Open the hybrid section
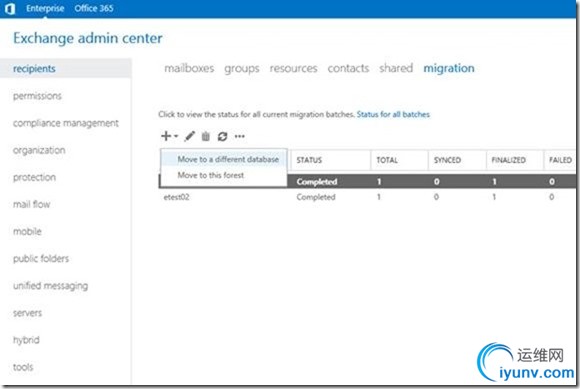Screen dimensions: 580x389 click(26, 340)
